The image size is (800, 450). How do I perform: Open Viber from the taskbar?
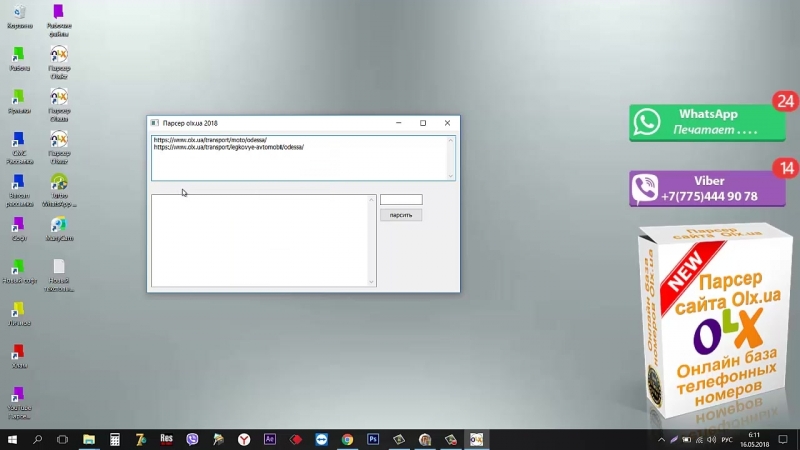[192, 439]
